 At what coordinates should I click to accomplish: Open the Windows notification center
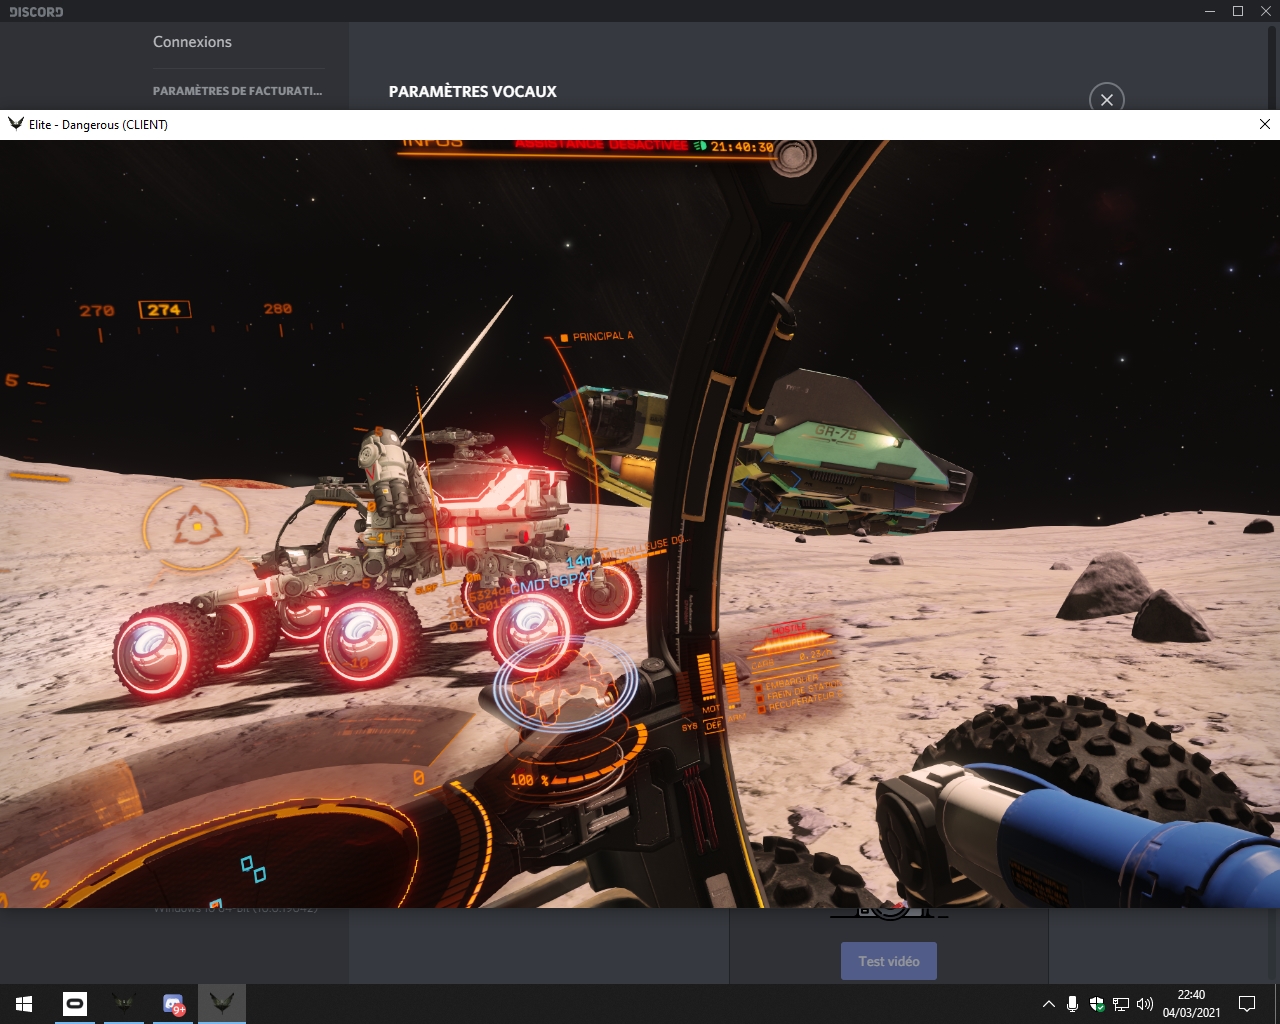coord(1247,1003)
